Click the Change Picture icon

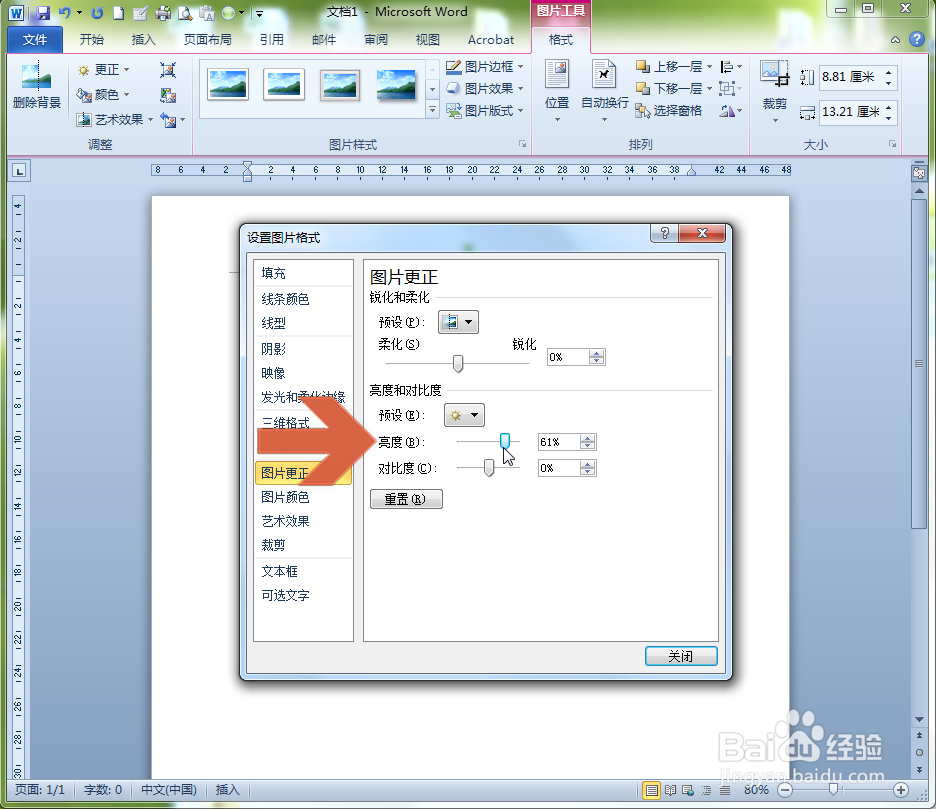click(168, 95)
